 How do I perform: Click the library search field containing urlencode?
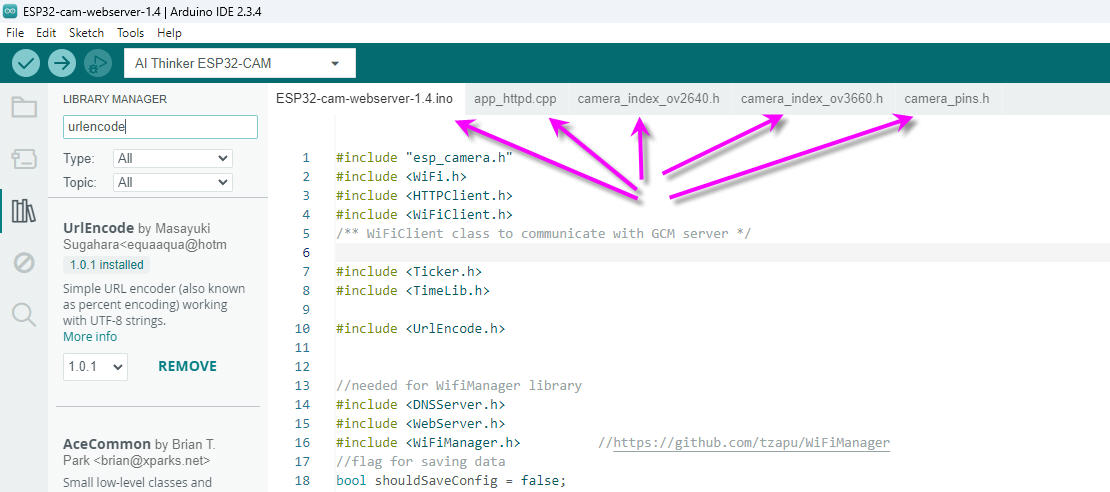(160, 127)
